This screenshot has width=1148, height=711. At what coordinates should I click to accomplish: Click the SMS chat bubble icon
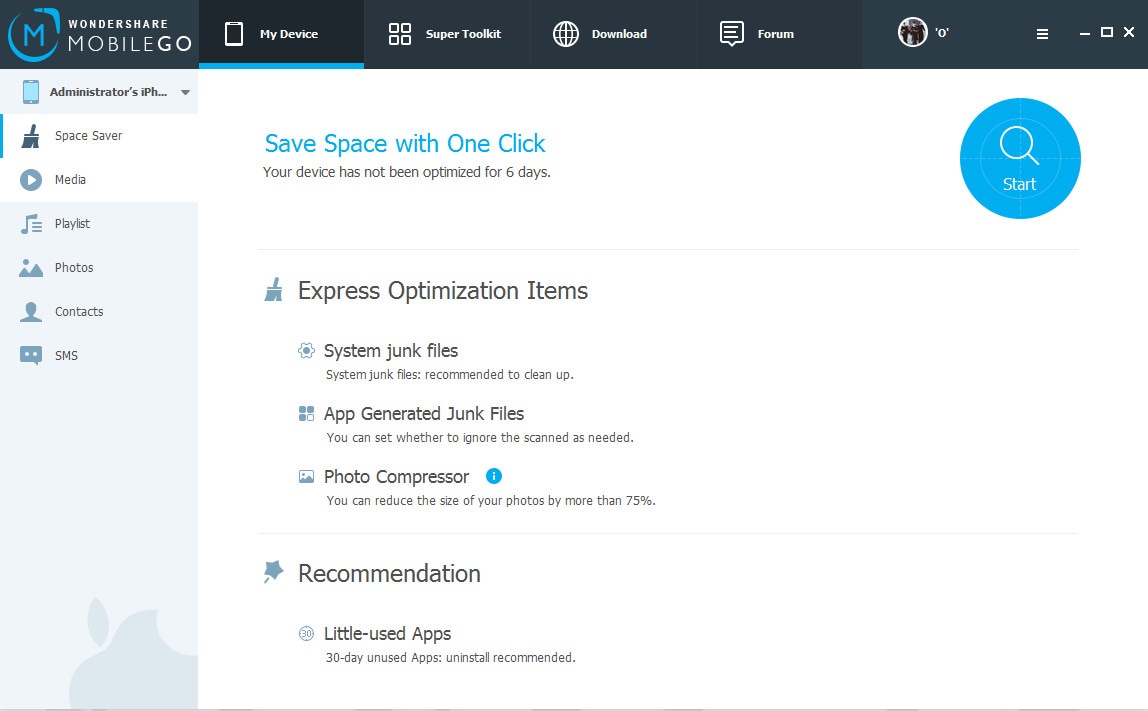coord(31,355)
